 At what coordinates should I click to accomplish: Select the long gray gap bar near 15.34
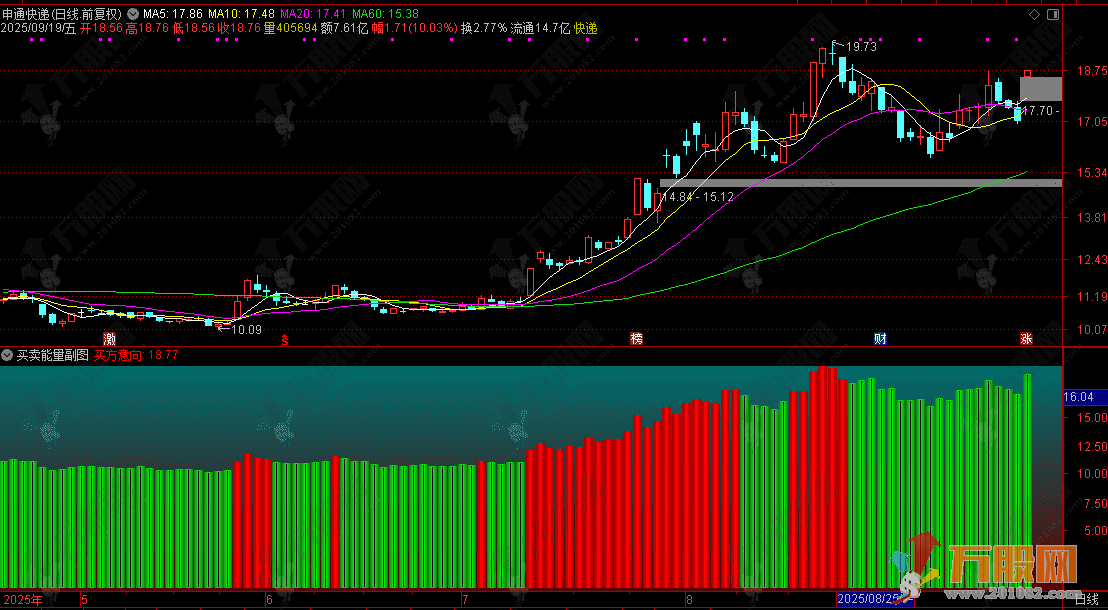click(x=861, y=182)
